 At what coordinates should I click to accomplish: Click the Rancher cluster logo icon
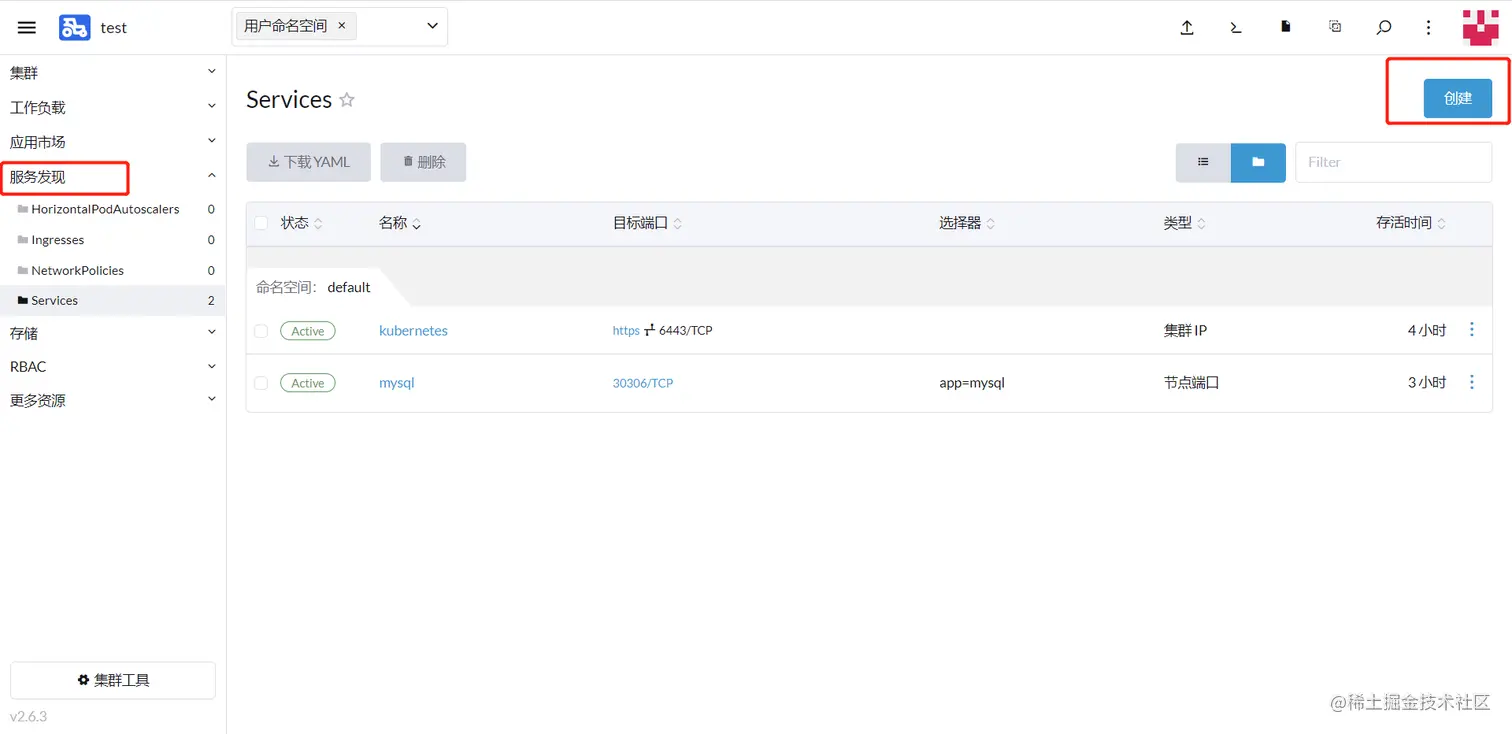pos(74,27)
